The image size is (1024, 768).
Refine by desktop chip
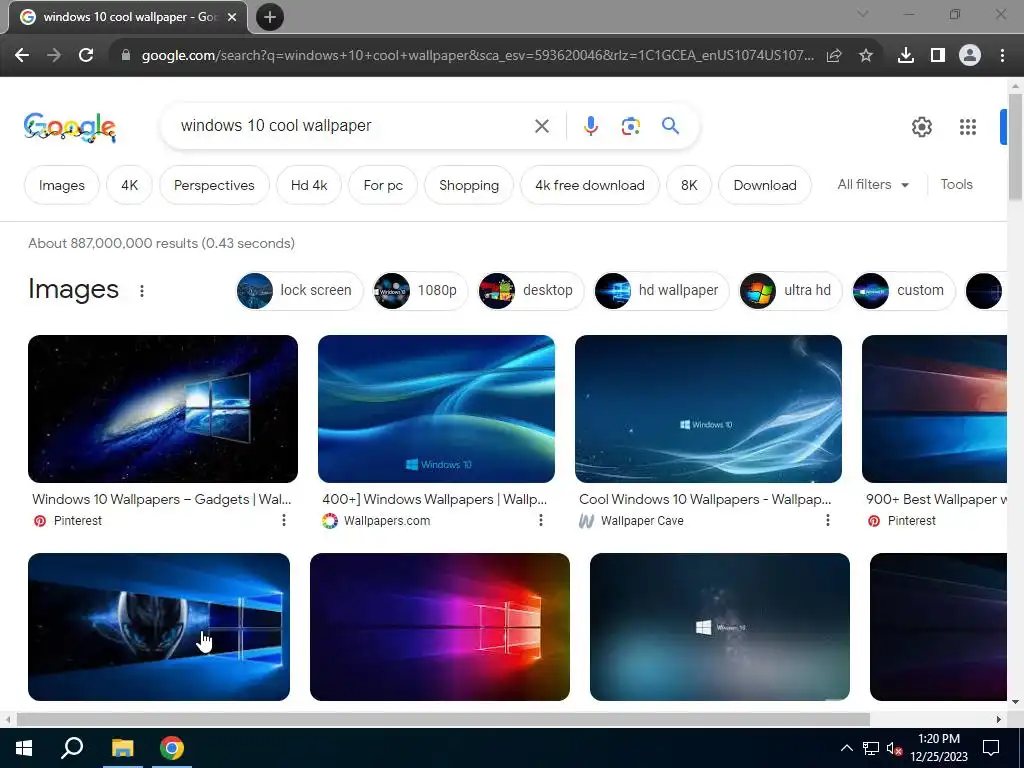click(x=531, y=291)
